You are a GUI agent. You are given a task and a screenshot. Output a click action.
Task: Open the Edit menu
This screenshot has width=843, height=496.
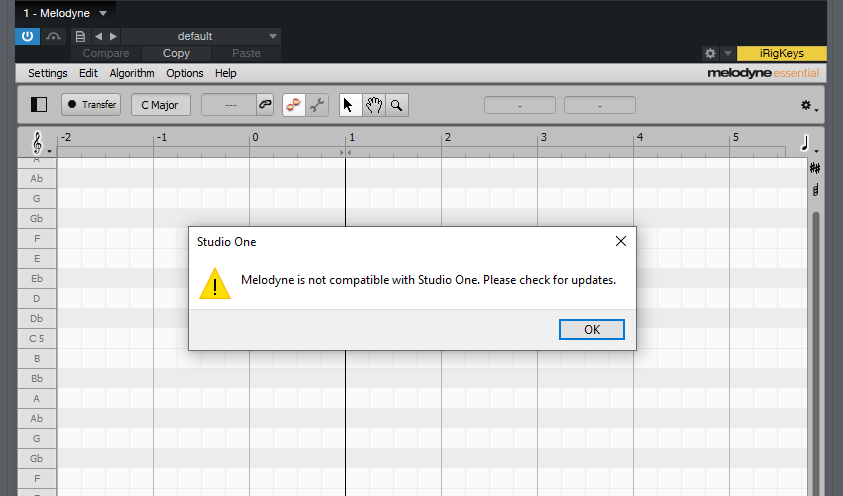pyautogui.click(x=88, y=73)
